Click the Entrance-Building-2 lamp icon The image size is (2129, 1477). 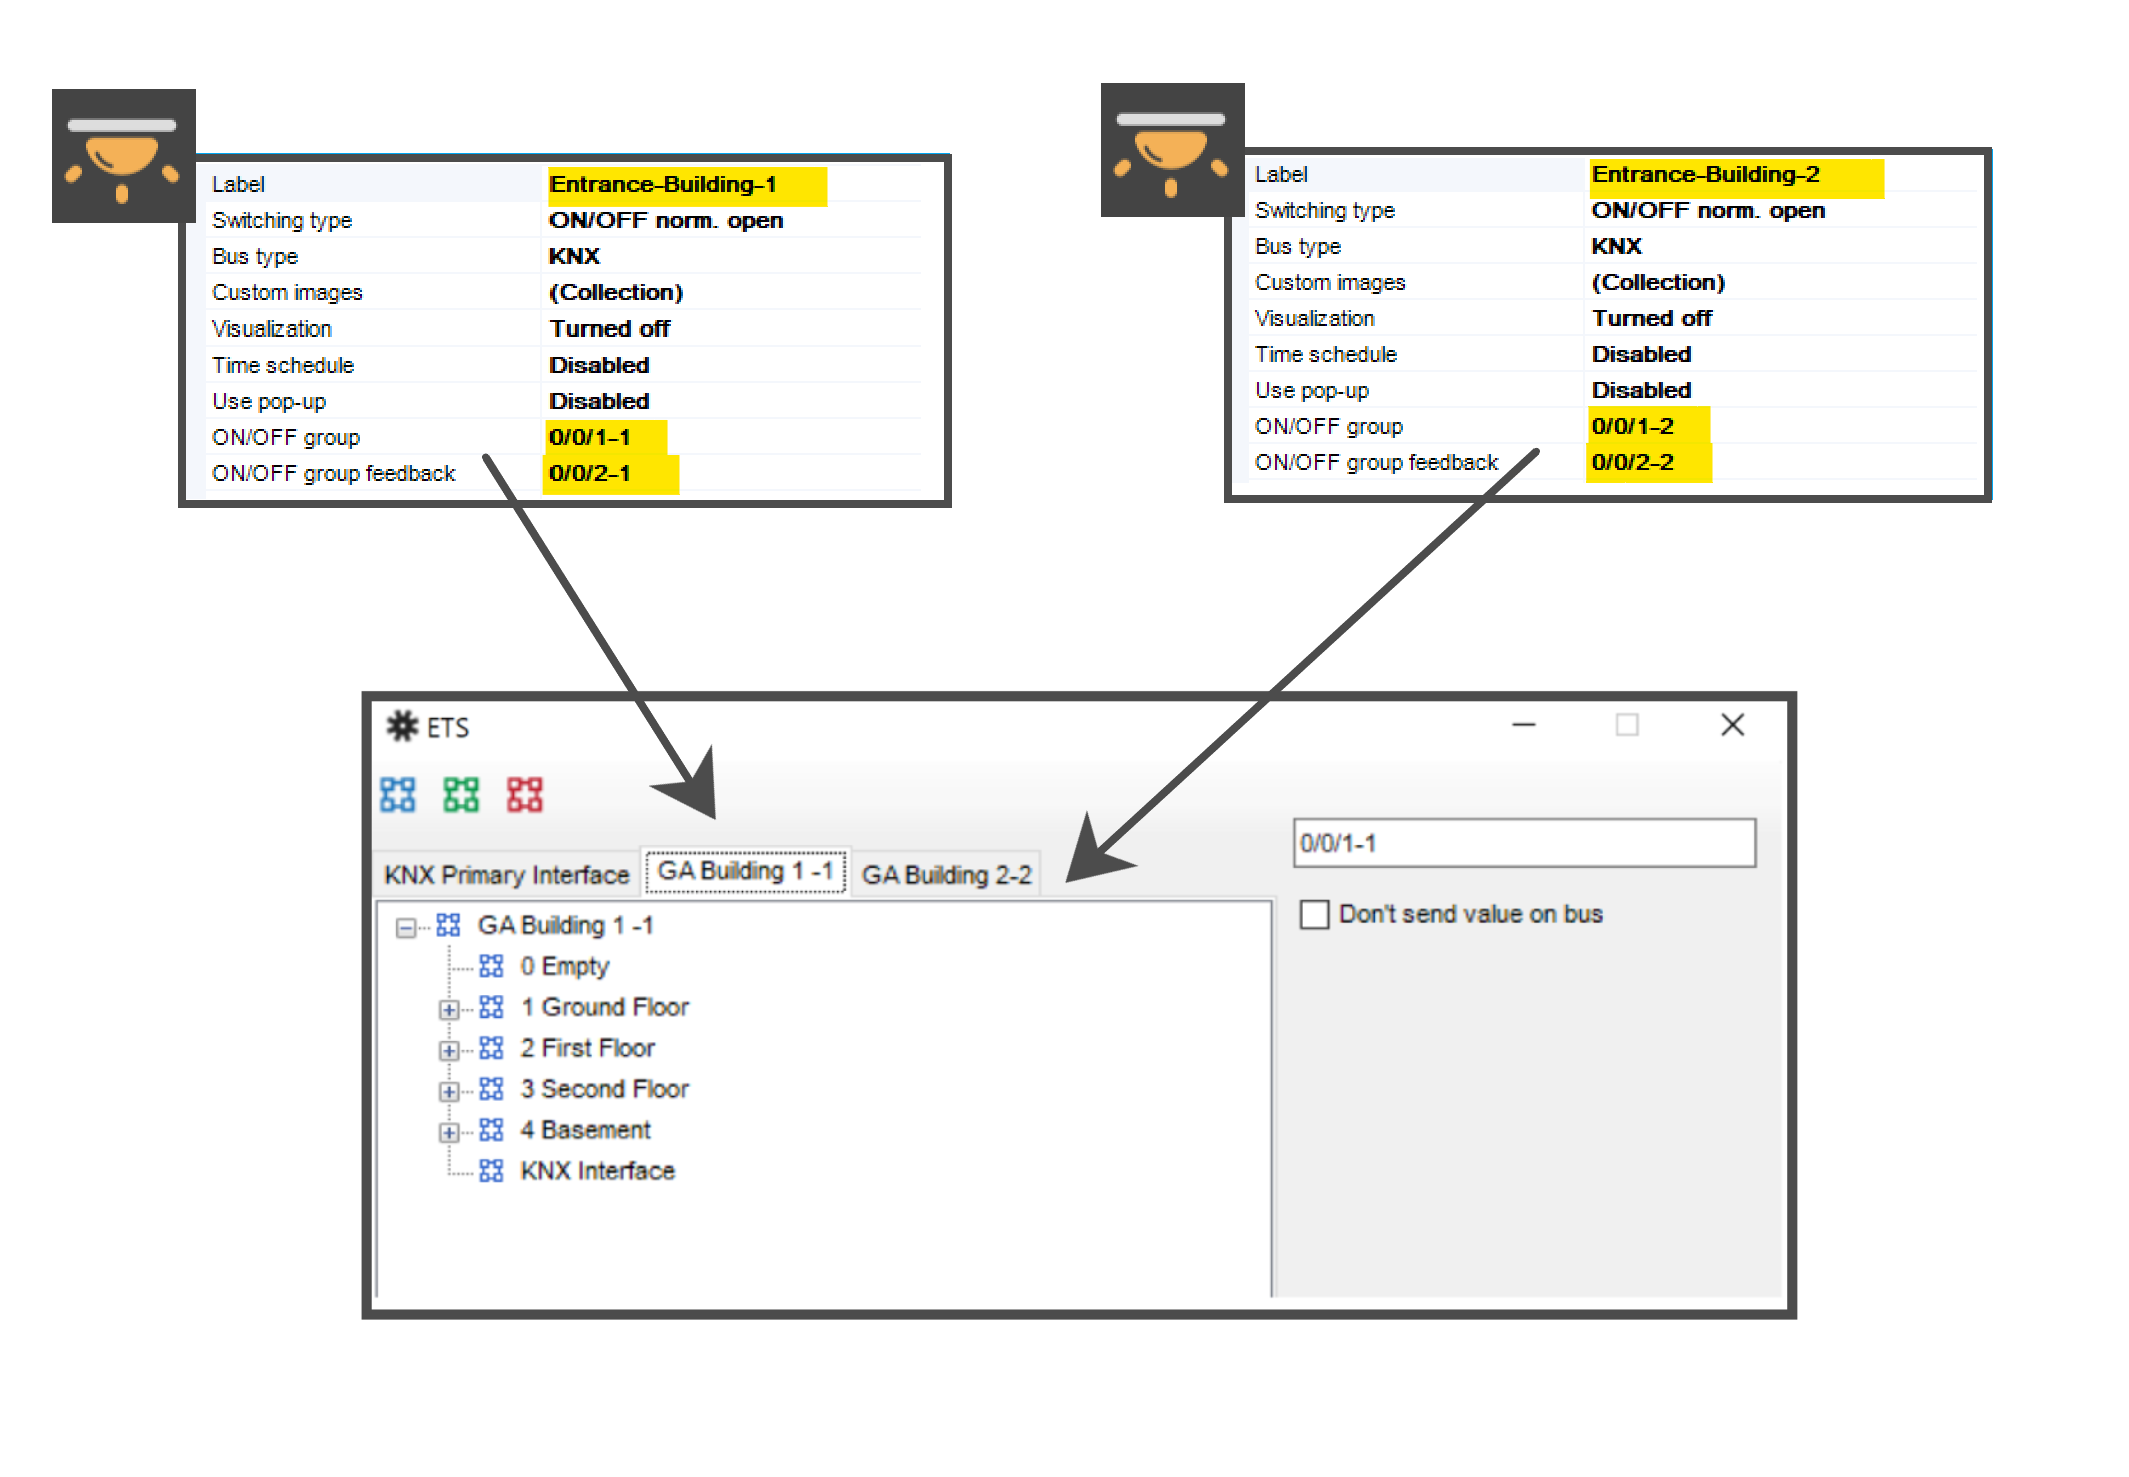tap(1172, 150)
